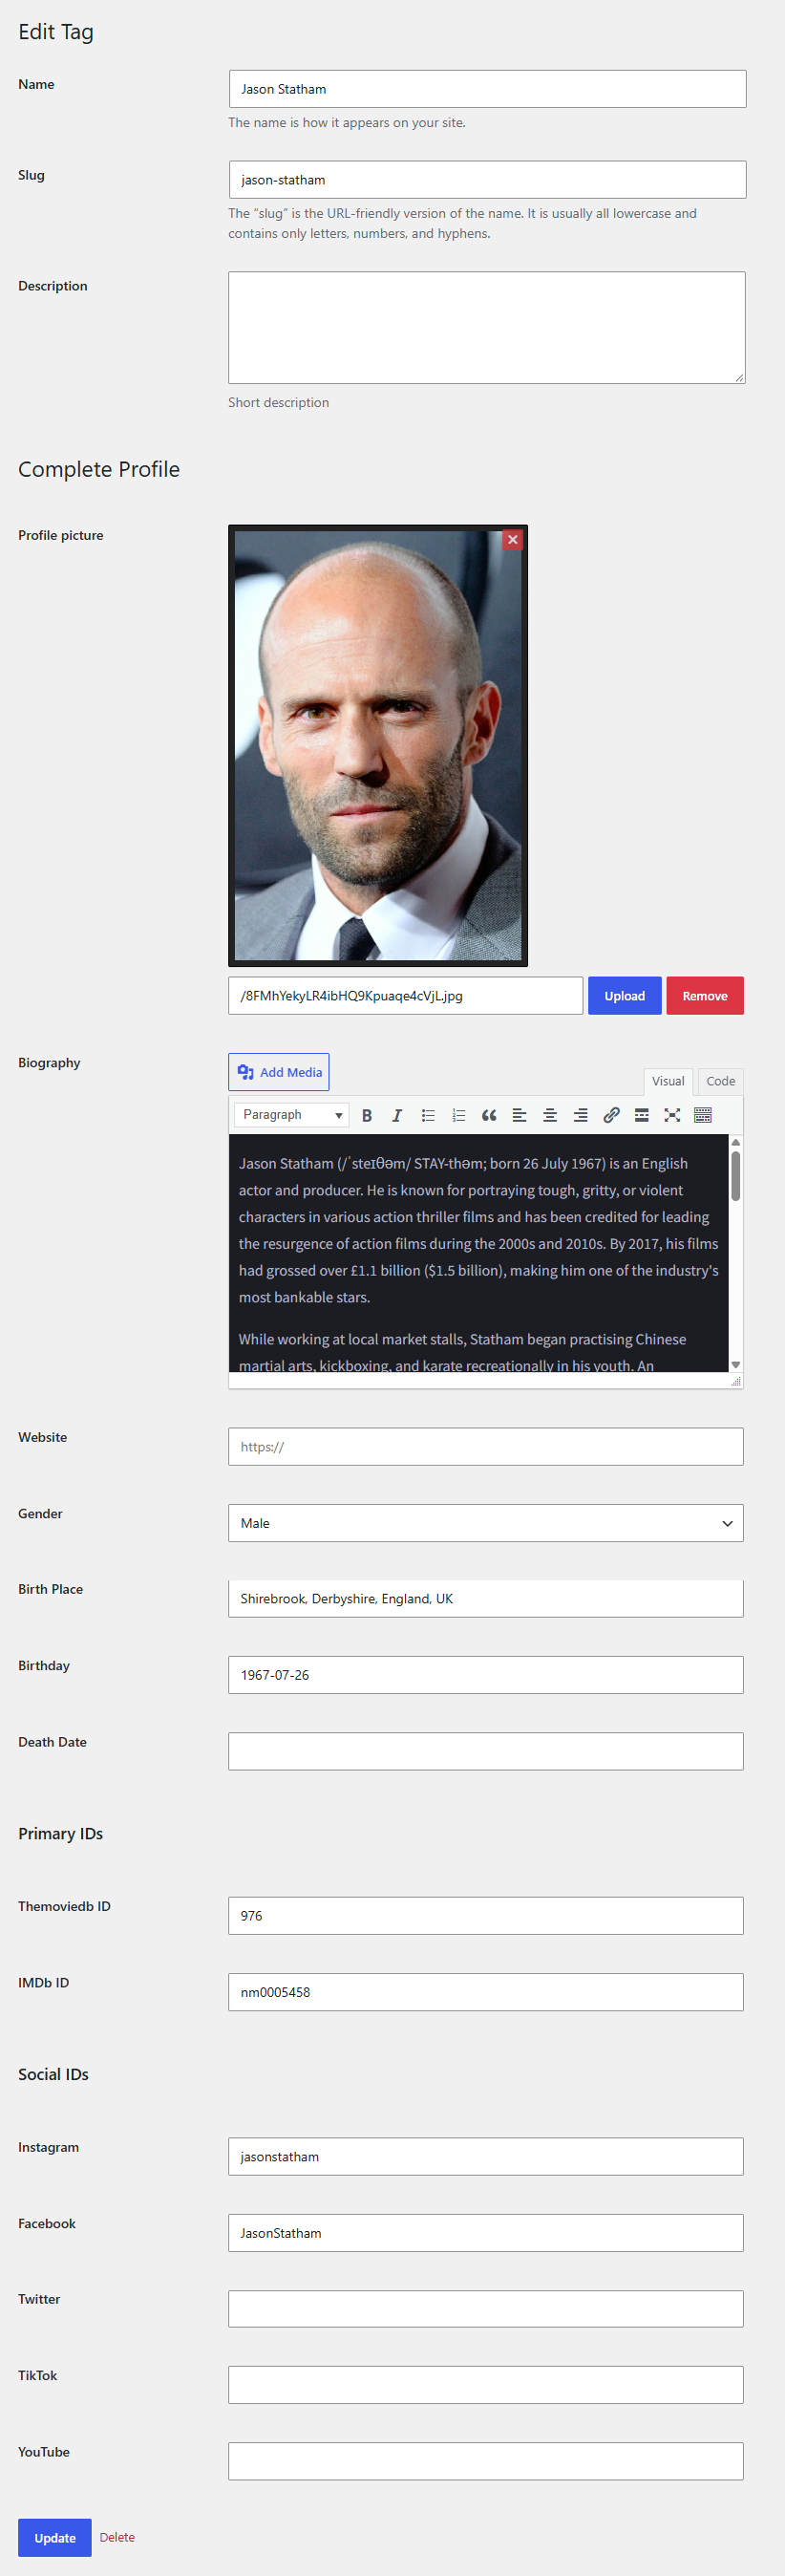785x2576 pixels.
Task: Align biography text left
Action: pos(520,1115)
